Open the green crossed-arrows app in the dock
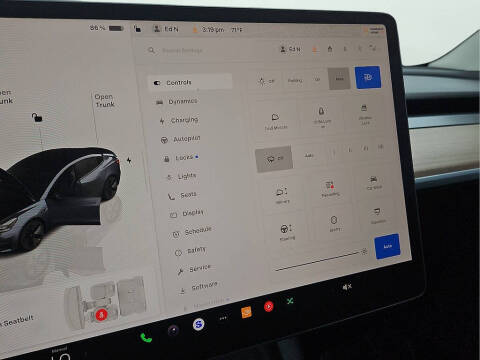Viewport: 480px width, 360px height. point(290,301)
